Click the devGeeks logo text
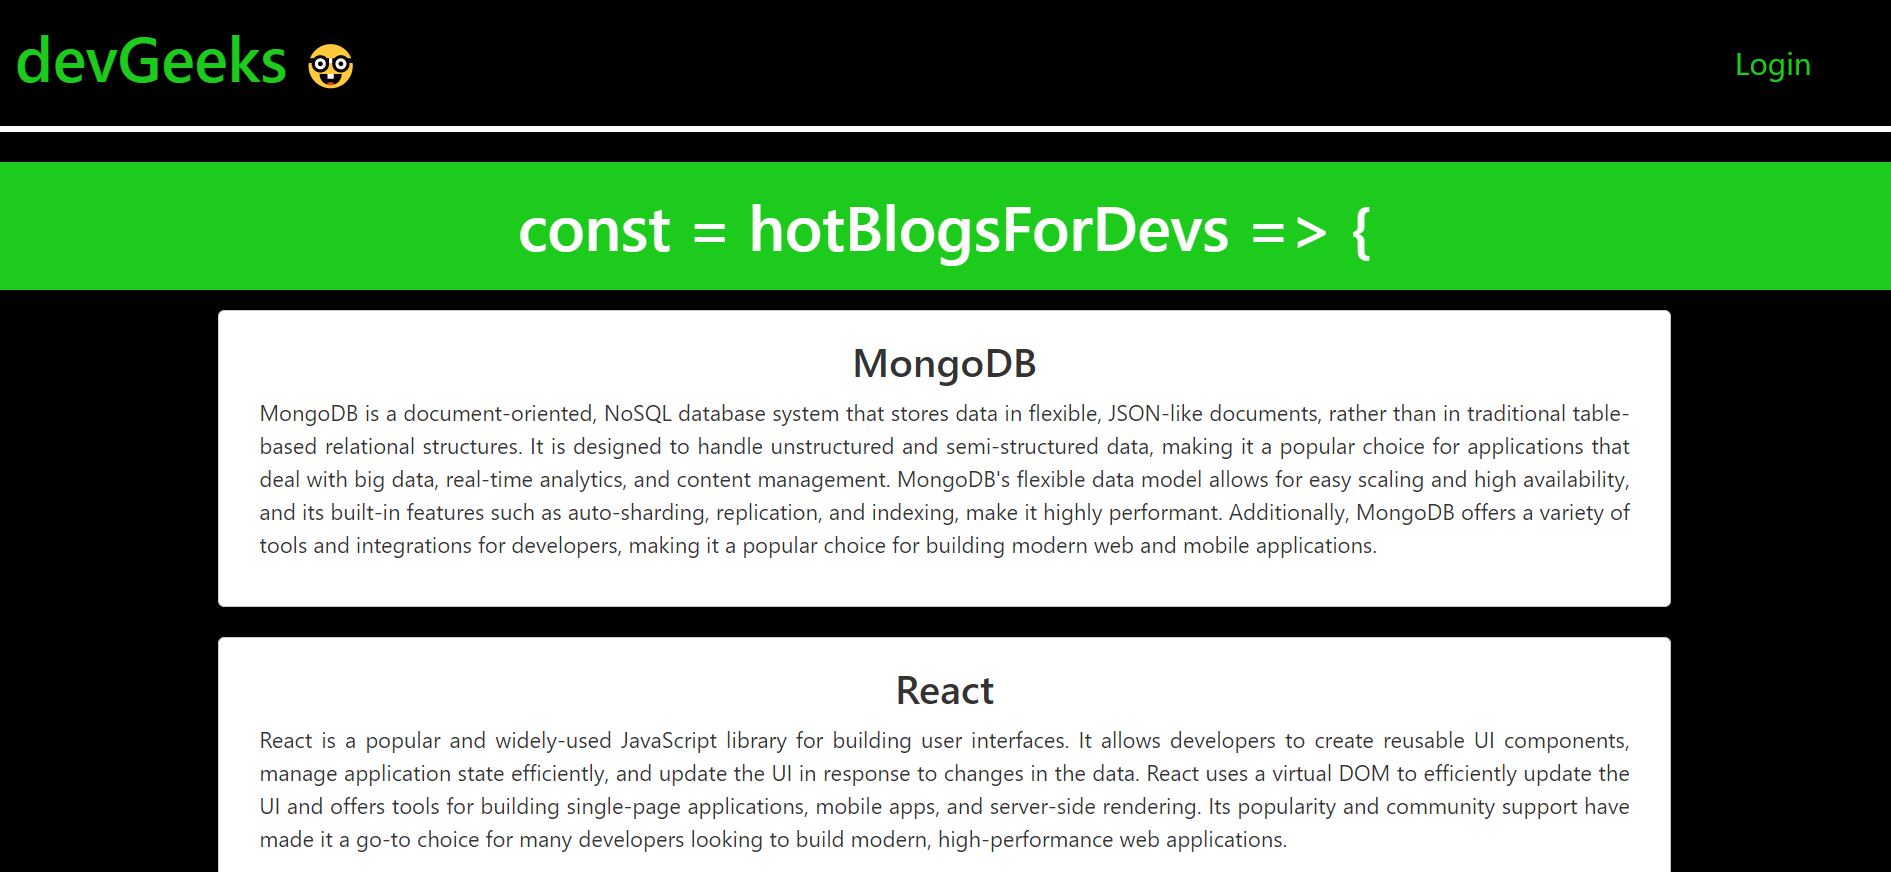Viewport: 1891px width, 872px height. click(x=152, y=61)
